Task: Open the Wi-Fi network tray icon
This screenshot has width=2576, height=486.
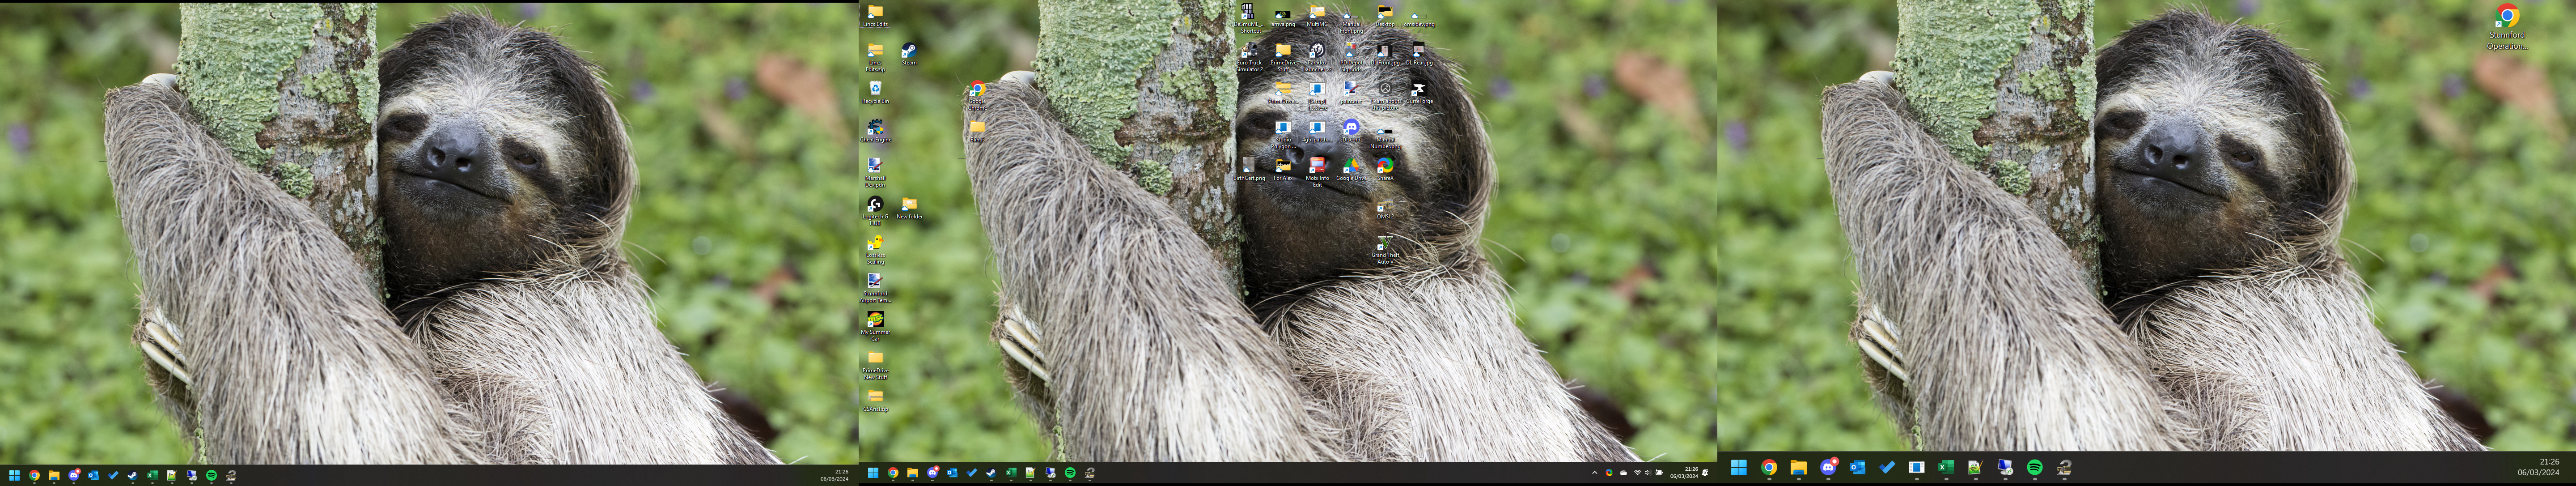Action: (x=1638, y=473)
